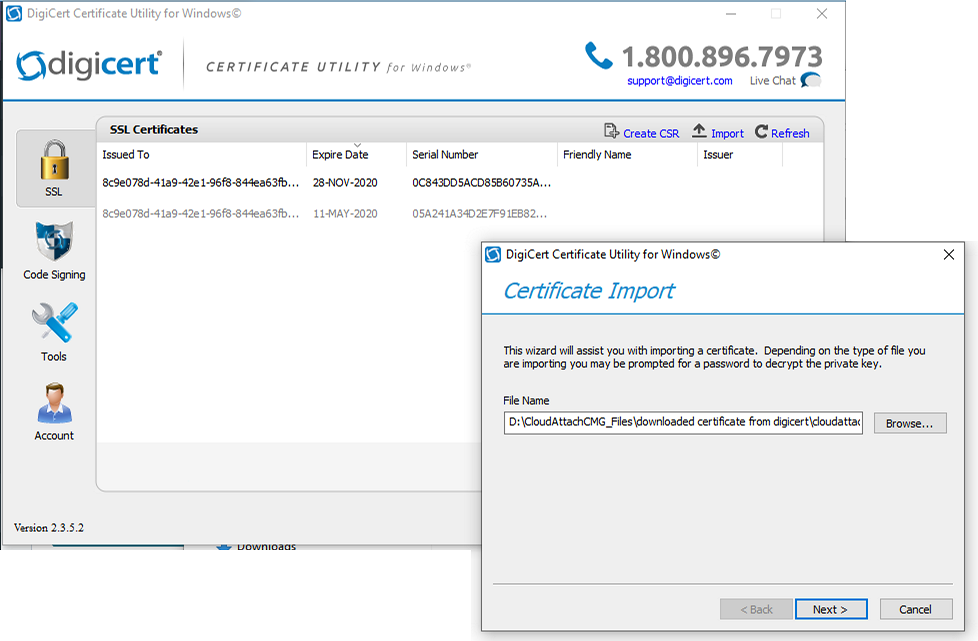Sort by Serial Number column

[481, 155]
